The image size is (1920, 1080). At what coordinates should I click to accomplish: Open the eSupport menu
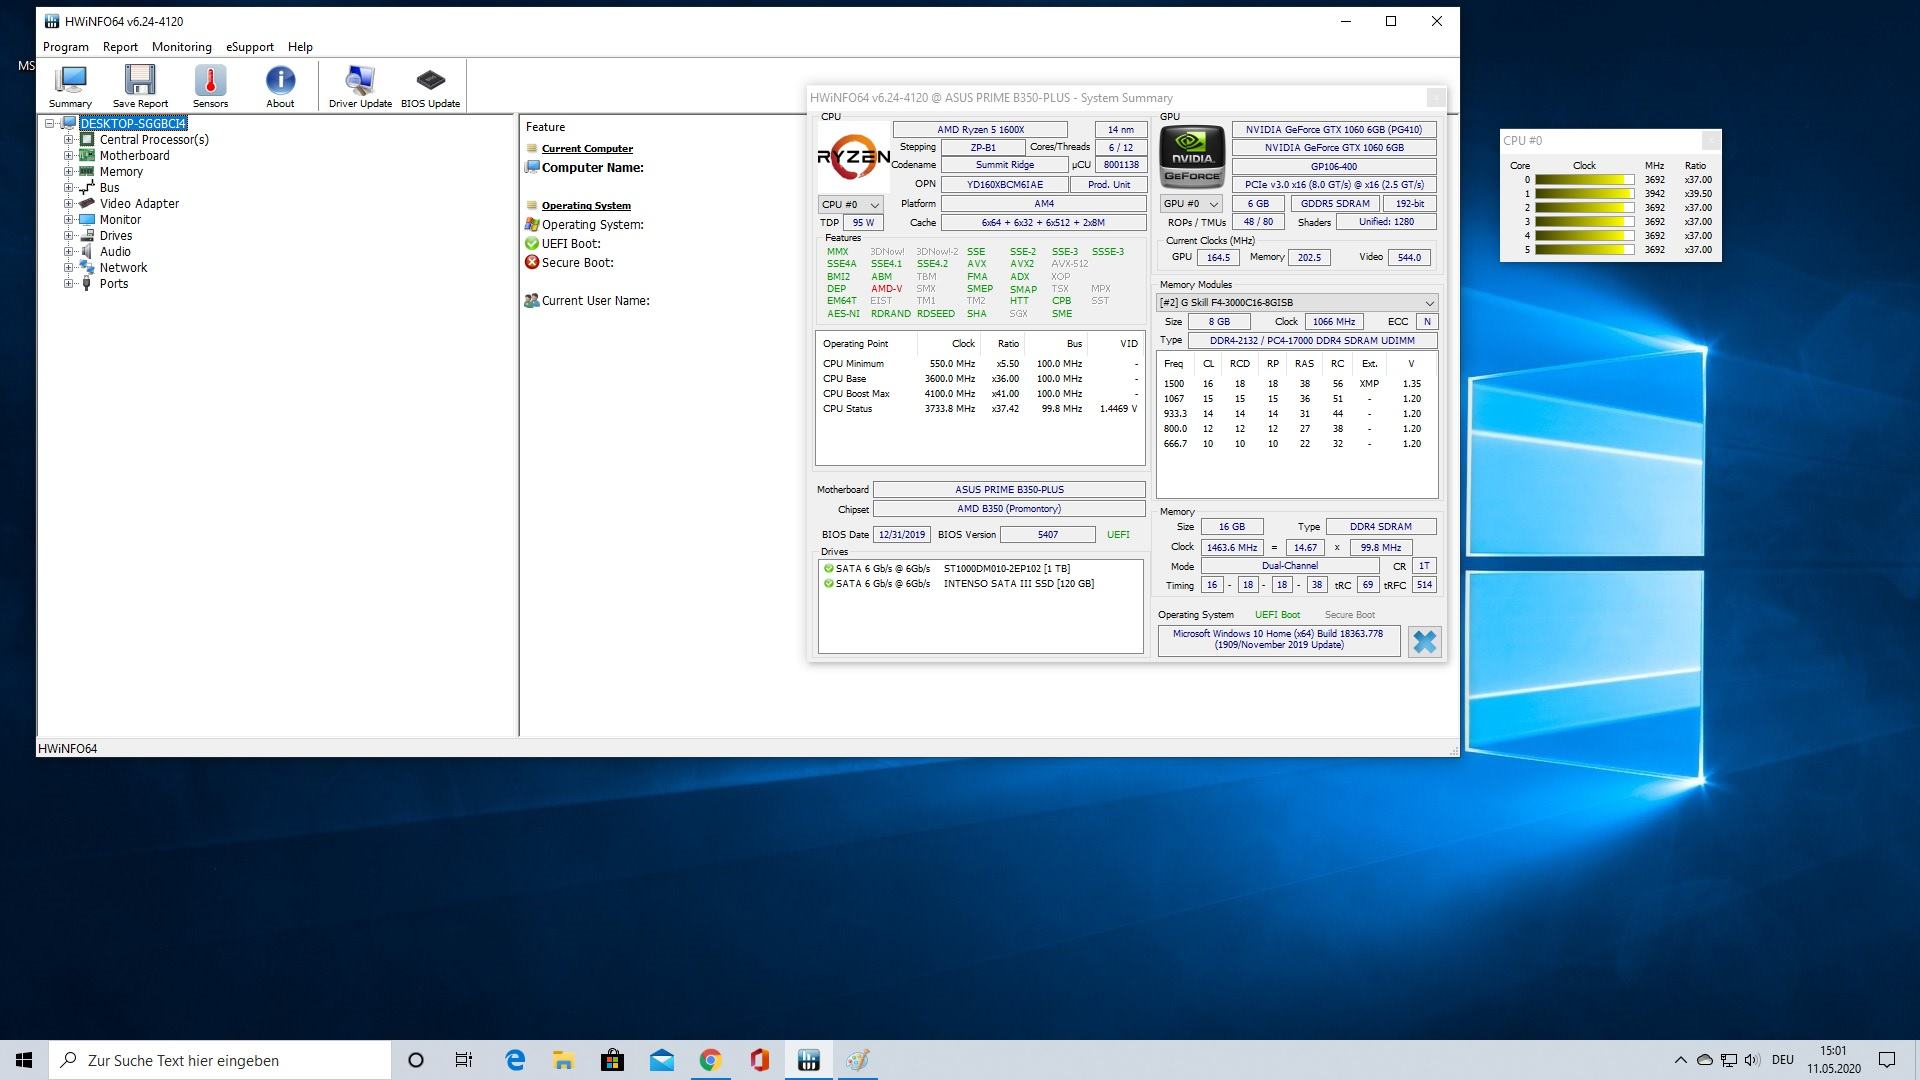tap(249, 47)
